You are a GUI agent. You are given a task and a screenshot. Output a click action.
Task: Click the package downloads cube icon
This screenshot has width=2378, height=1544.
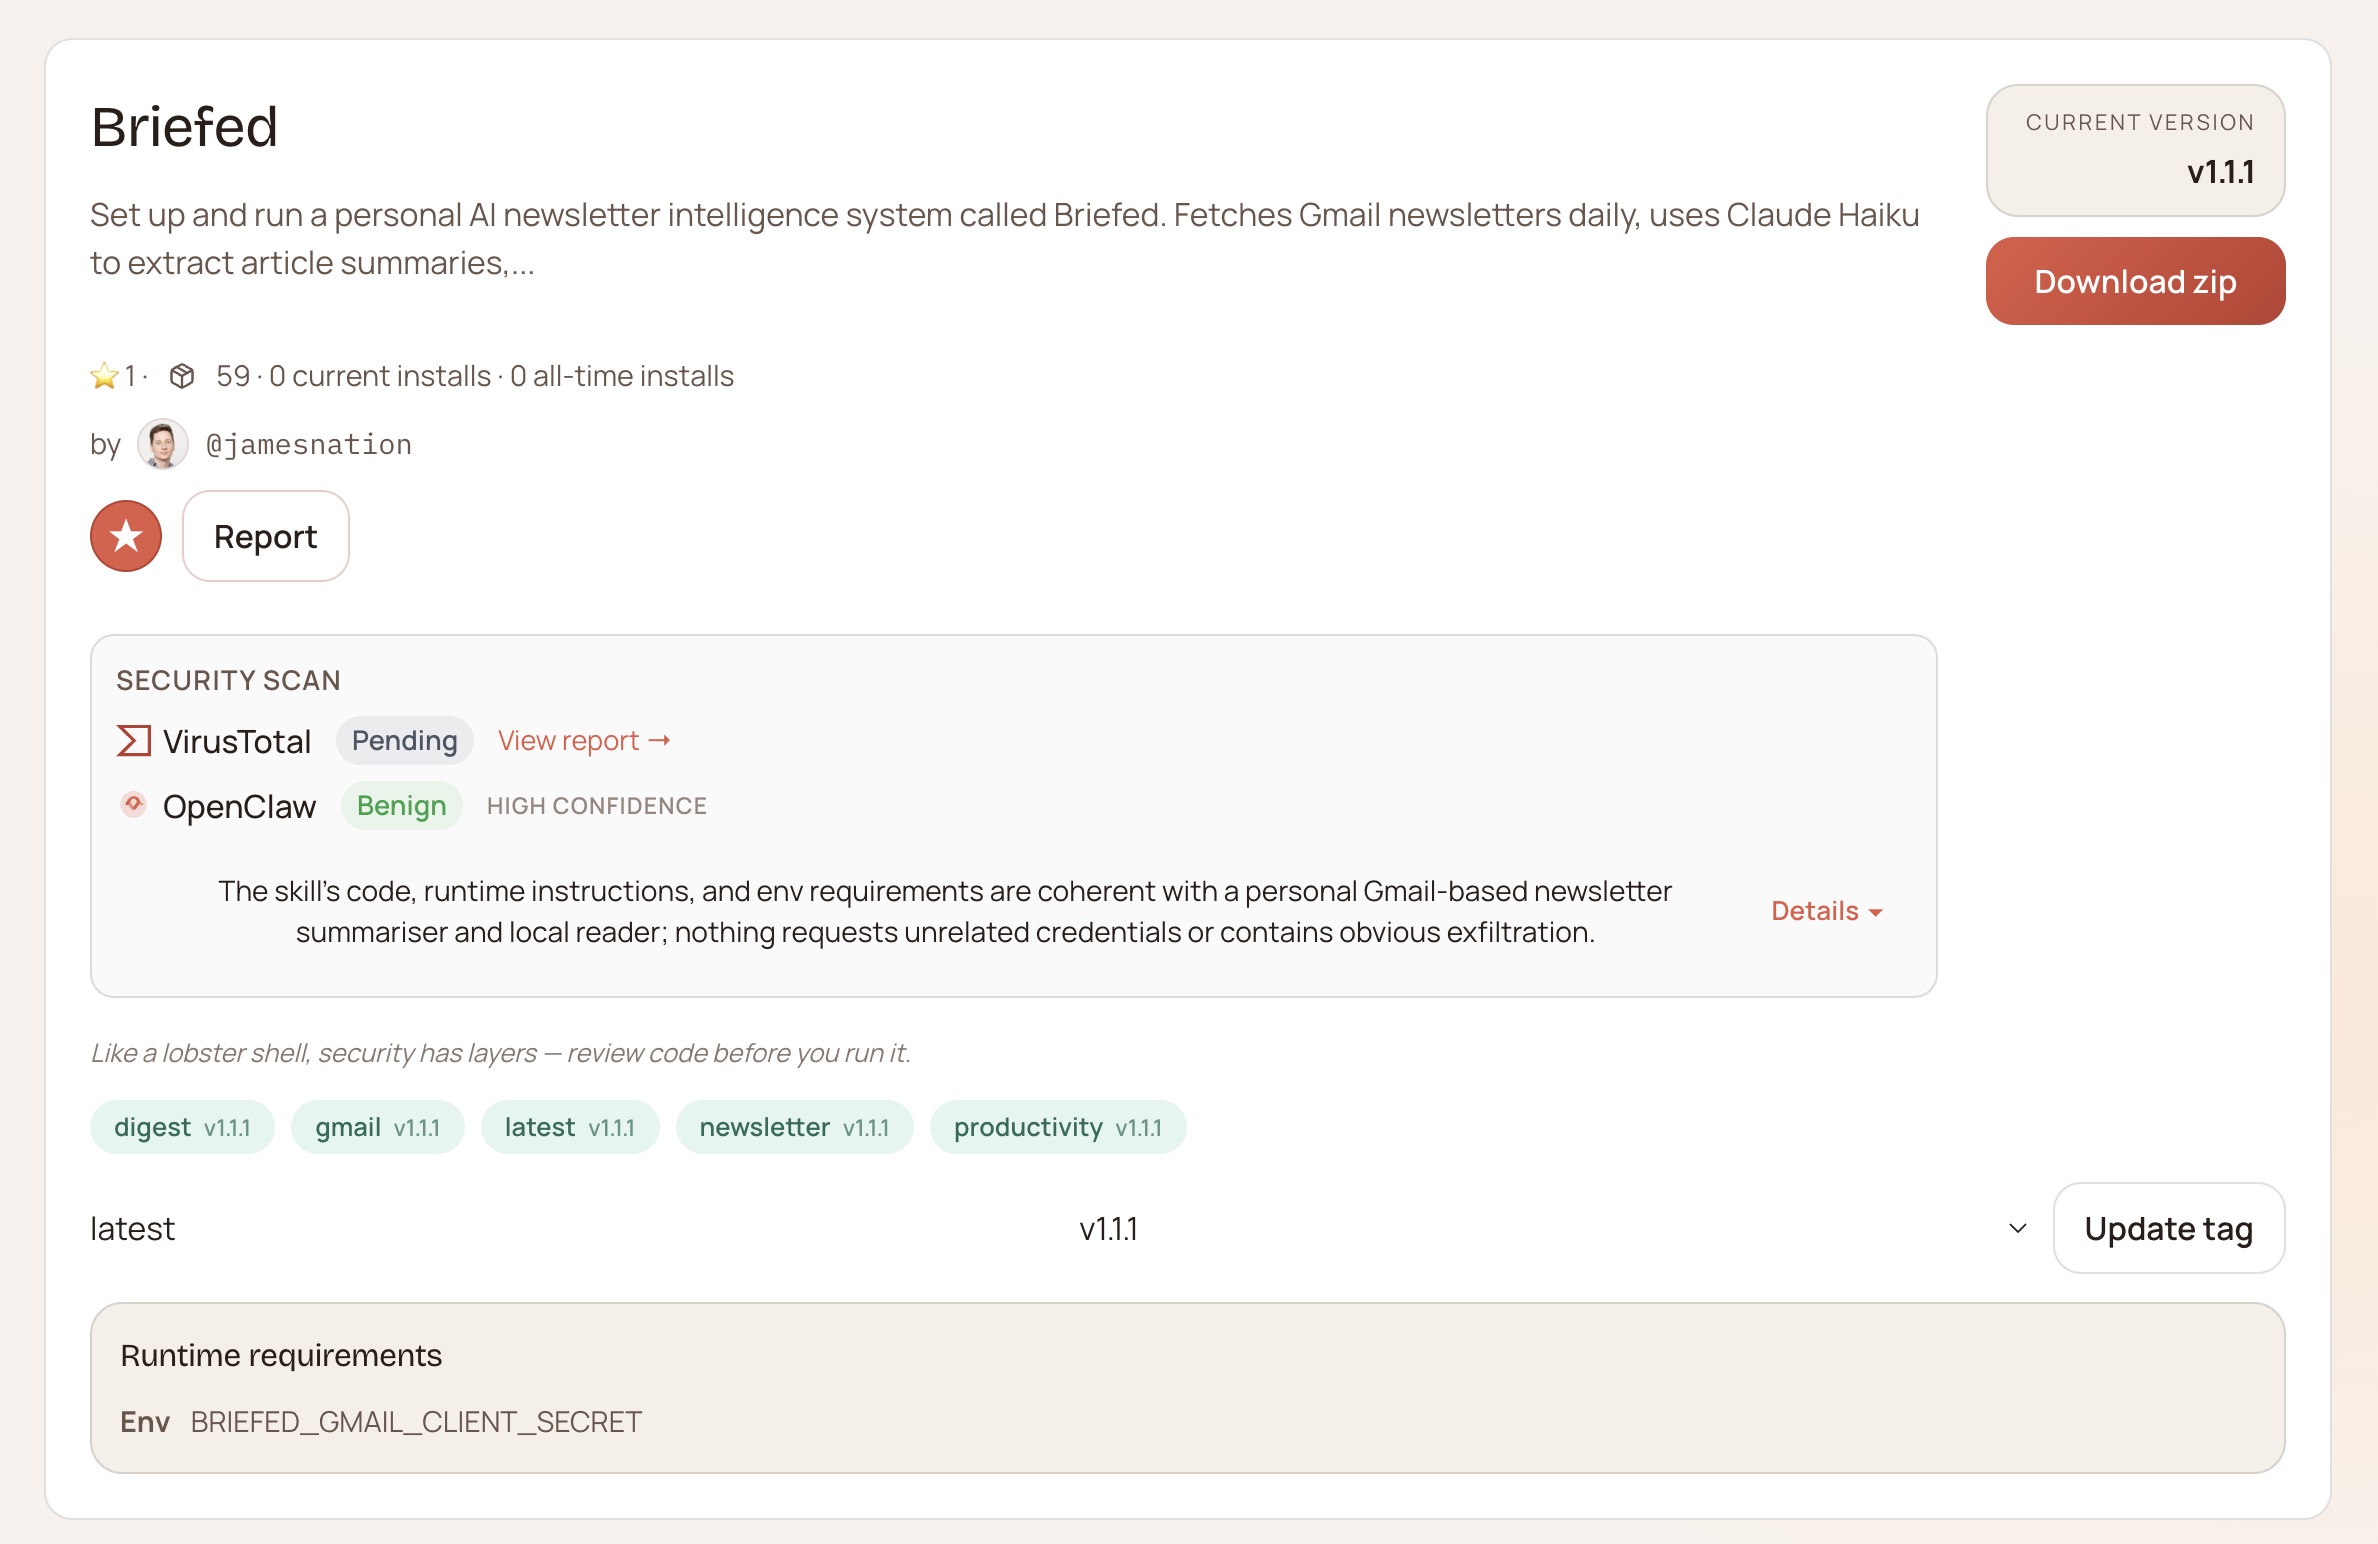pyautogui.click(x=182, y=376)
